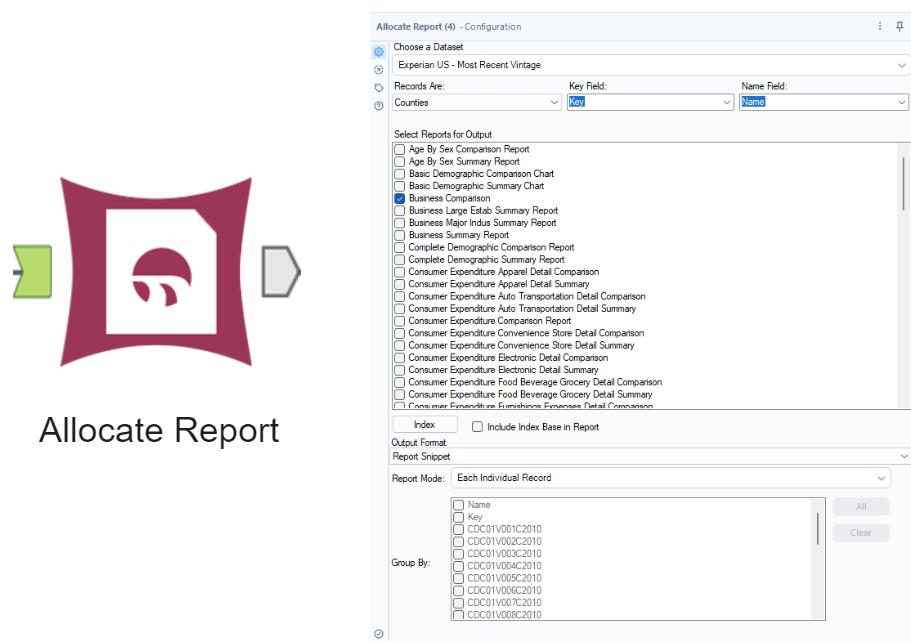Check Consumer Expenditure Electronic Detail Comparison
This screenshot has height=642, width=911.
coord(400,358)
